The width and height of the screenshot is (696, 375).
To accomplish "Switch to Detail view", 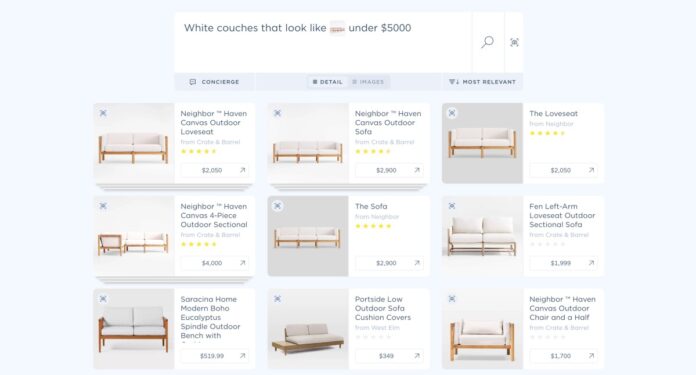I will tap(328, 82).
